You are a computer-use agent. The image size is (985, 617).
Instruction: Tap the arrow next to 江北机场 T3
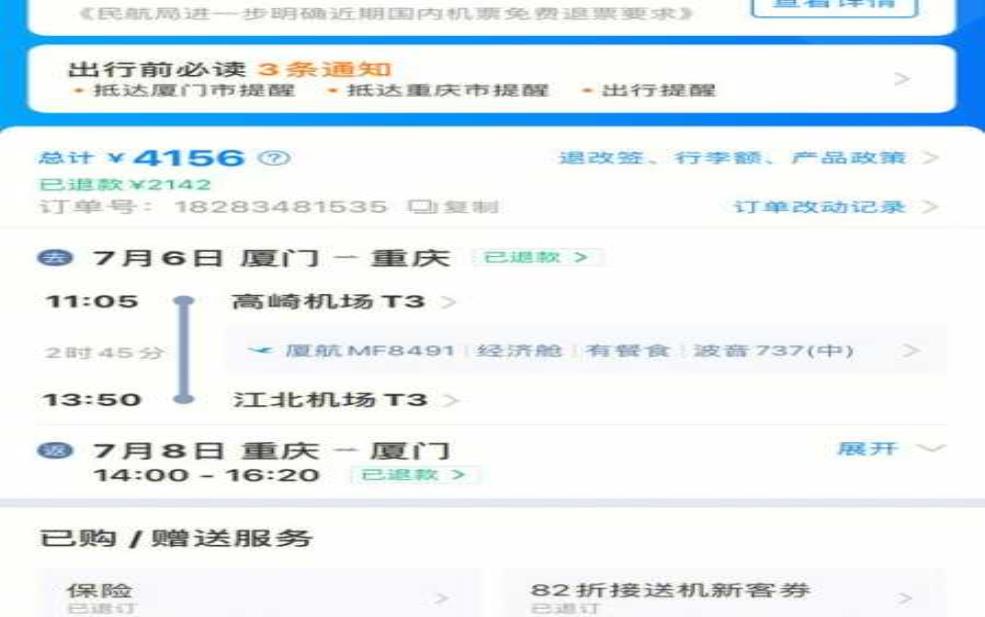[x=451, y=400]
